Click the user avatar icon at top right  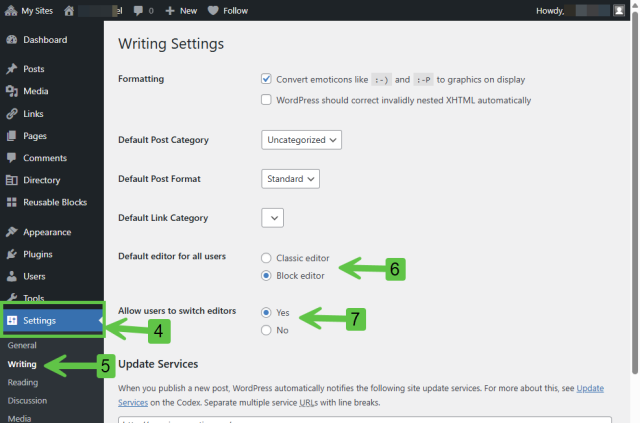[x=619, y=11]
